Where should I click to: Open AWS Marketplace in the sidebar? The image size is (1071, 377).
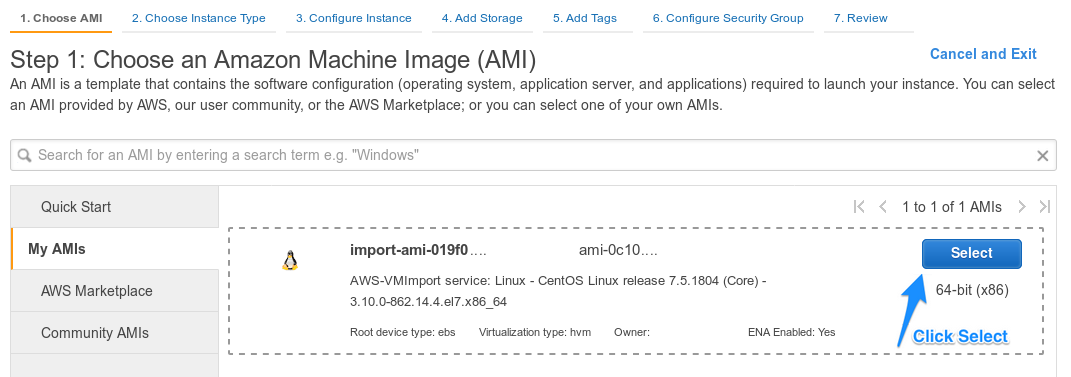115,291
